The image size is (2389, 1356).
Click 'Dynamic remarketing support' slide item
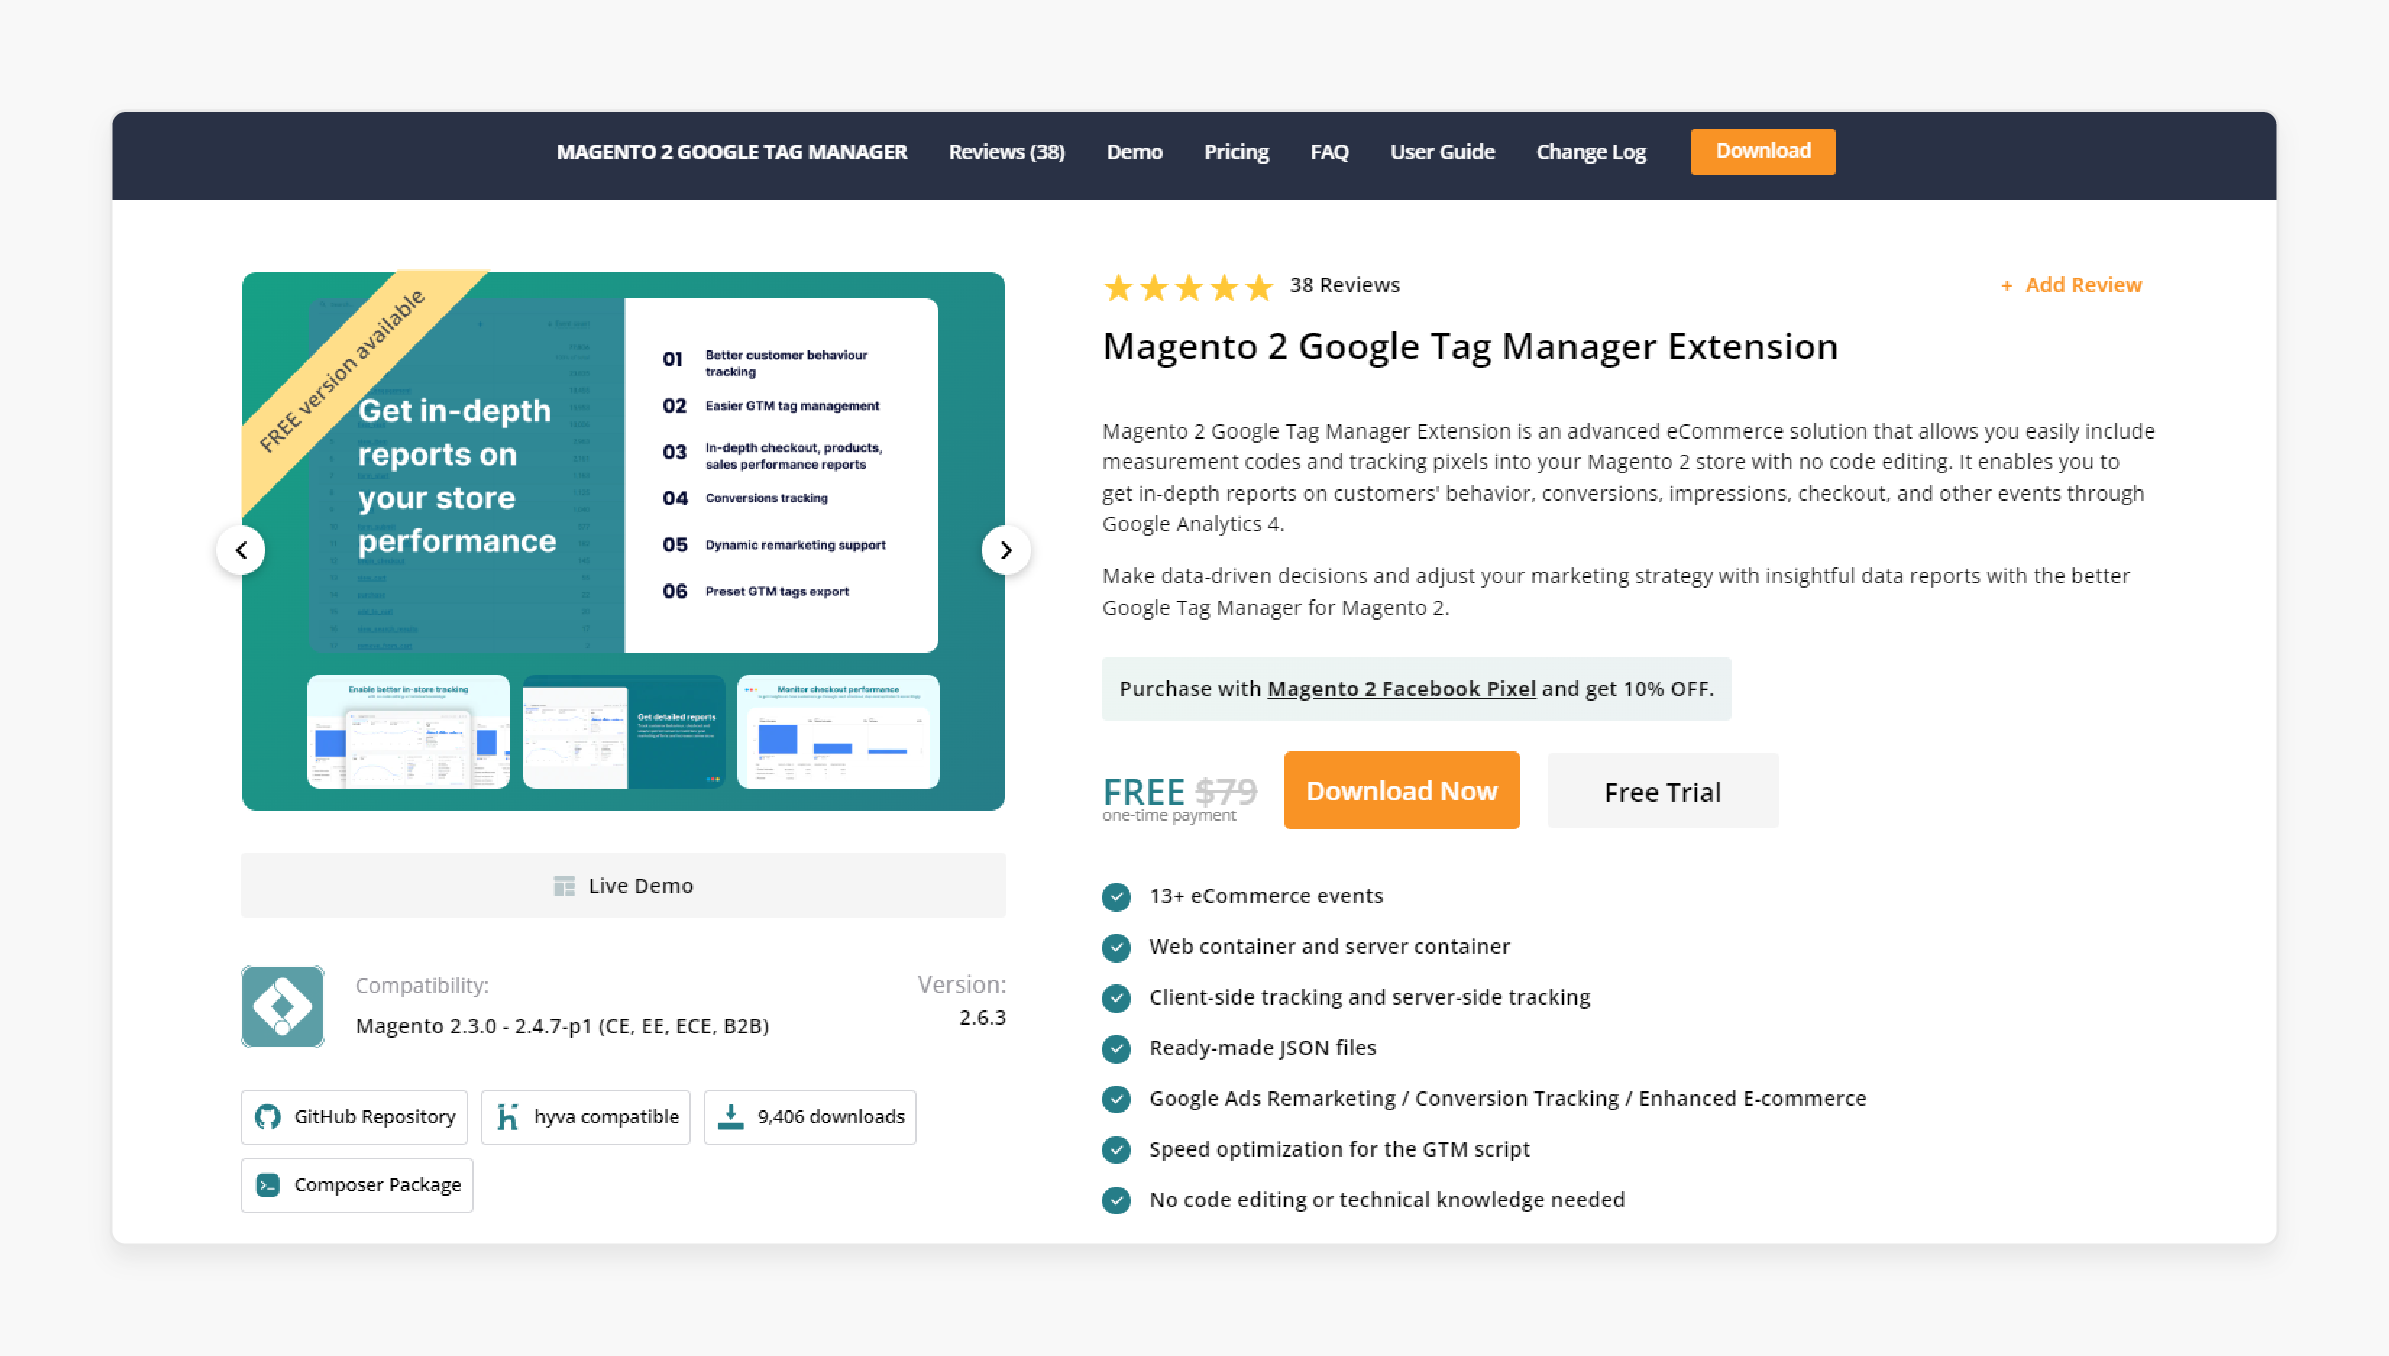[x=795, y=545]
